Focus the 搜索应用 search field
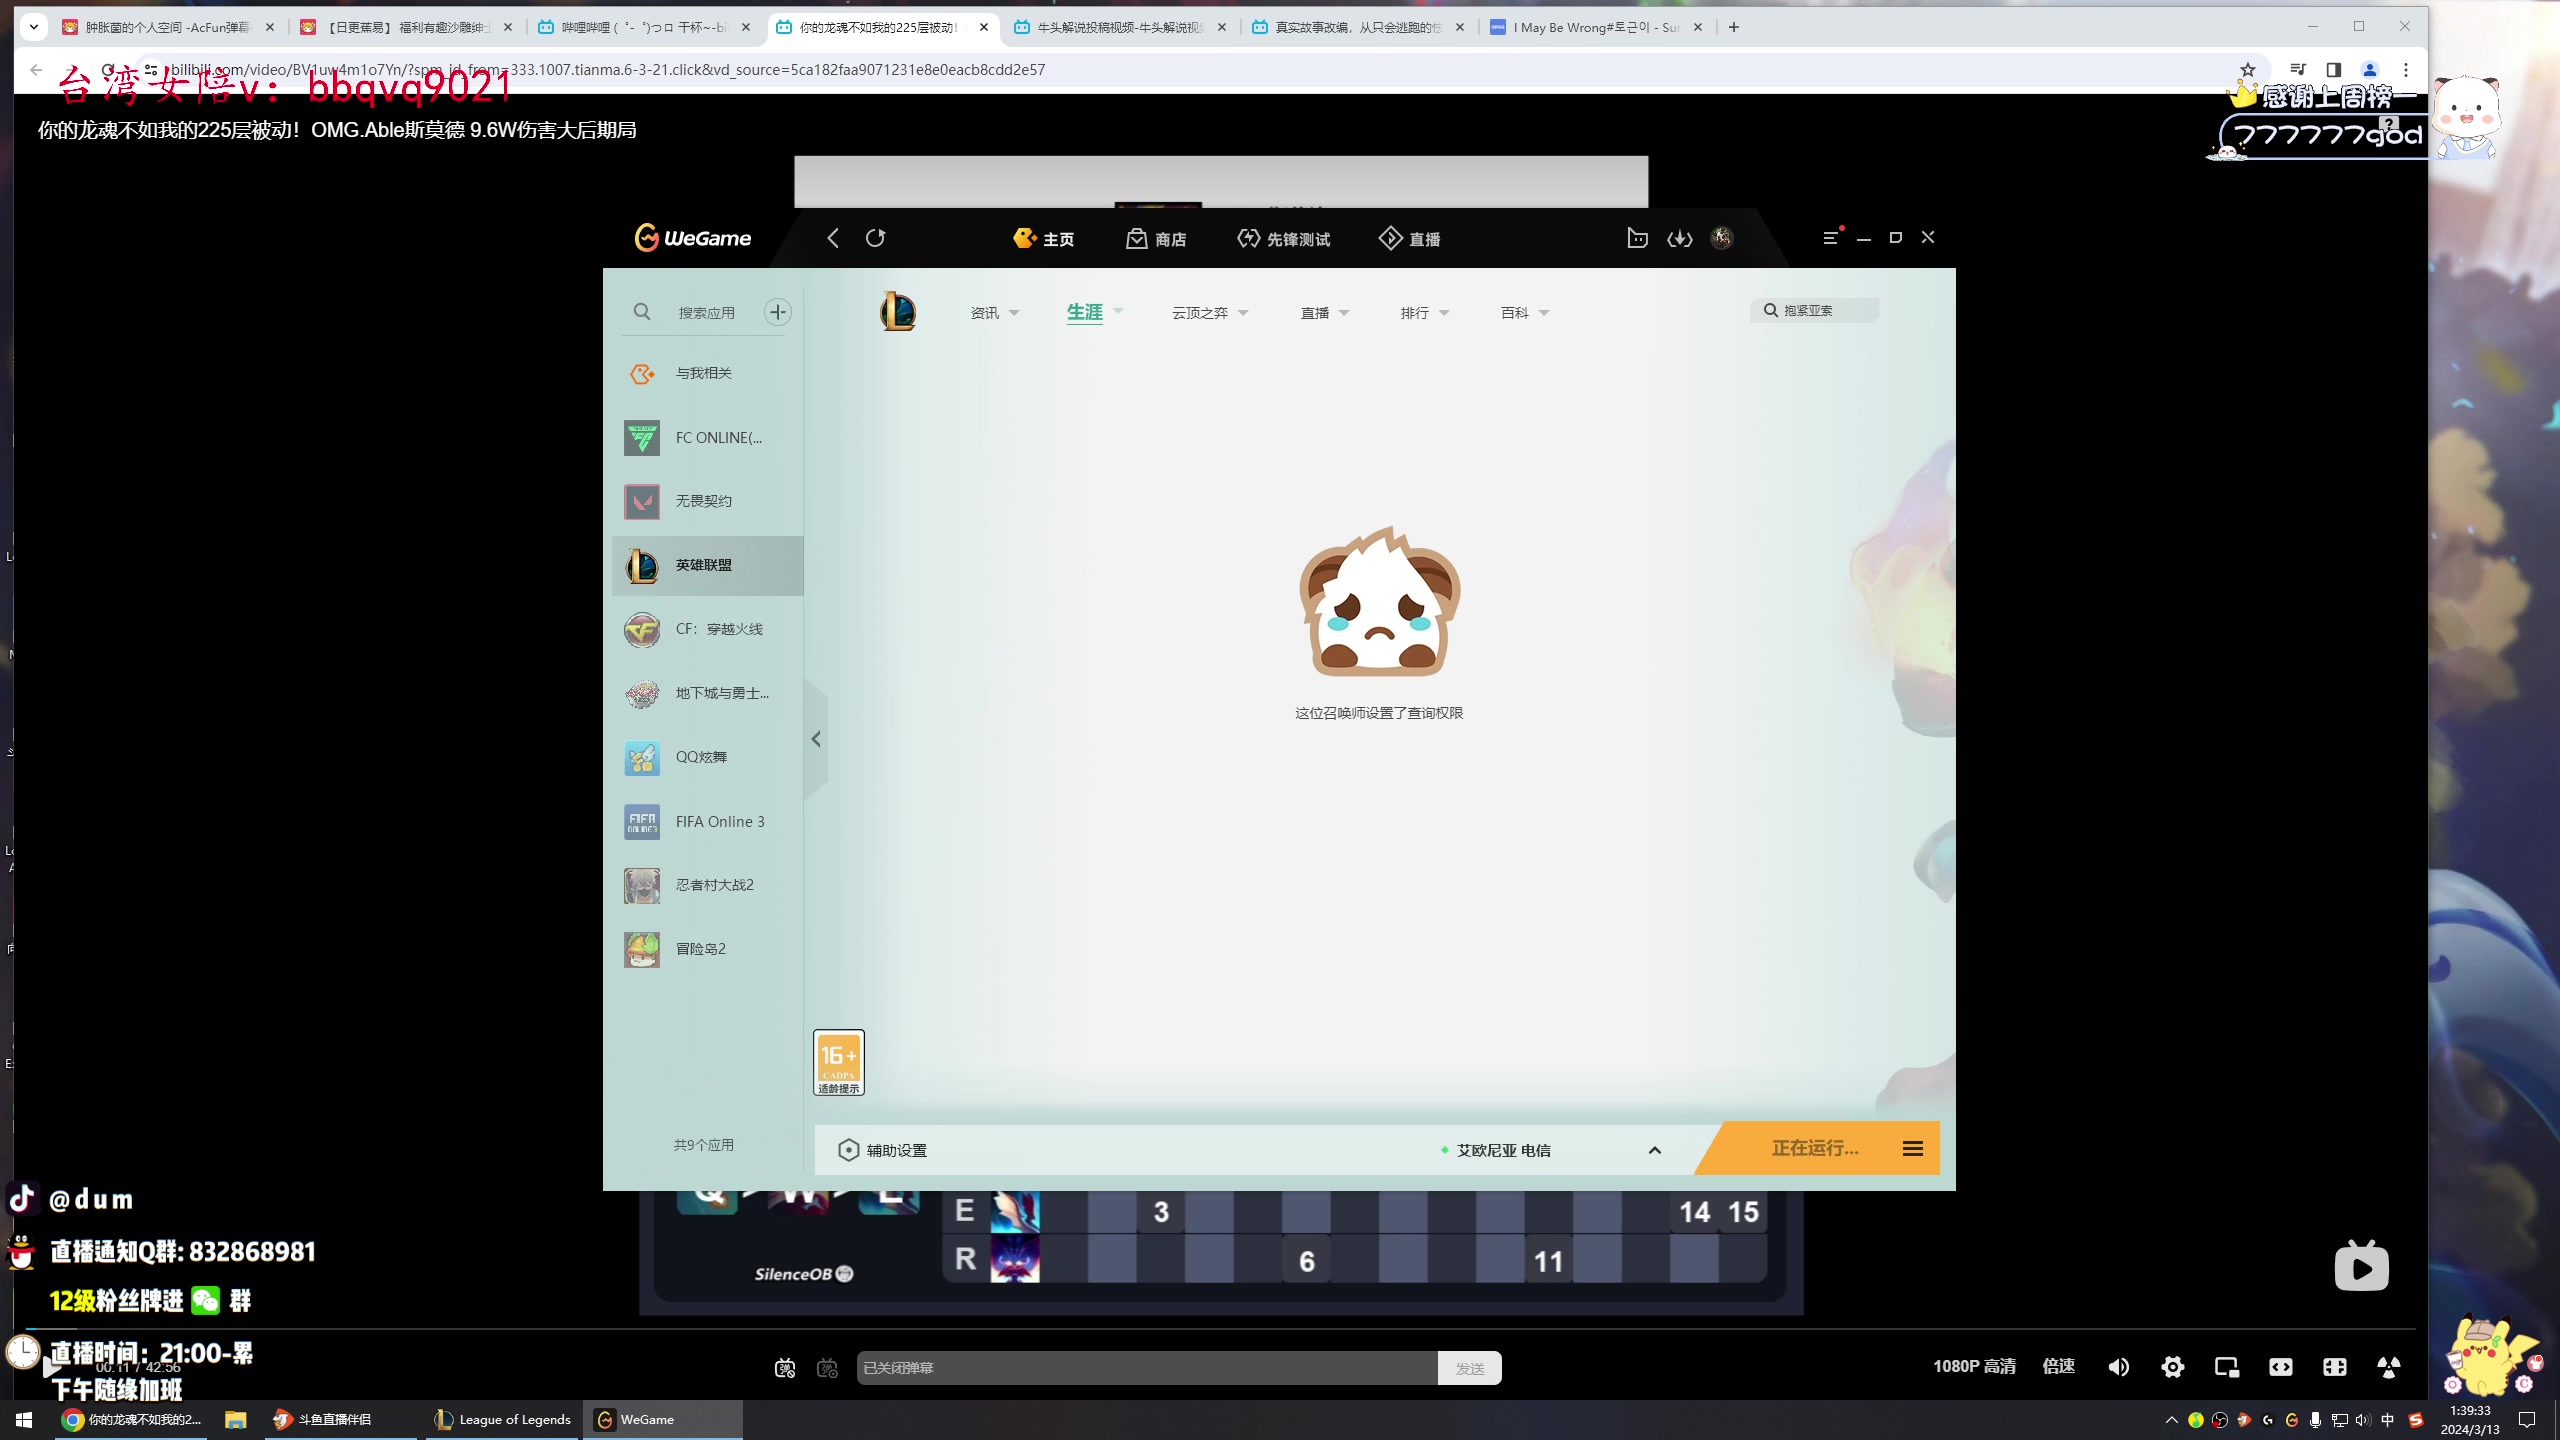Viewport: 2560px width, 1440px height. 707,313
